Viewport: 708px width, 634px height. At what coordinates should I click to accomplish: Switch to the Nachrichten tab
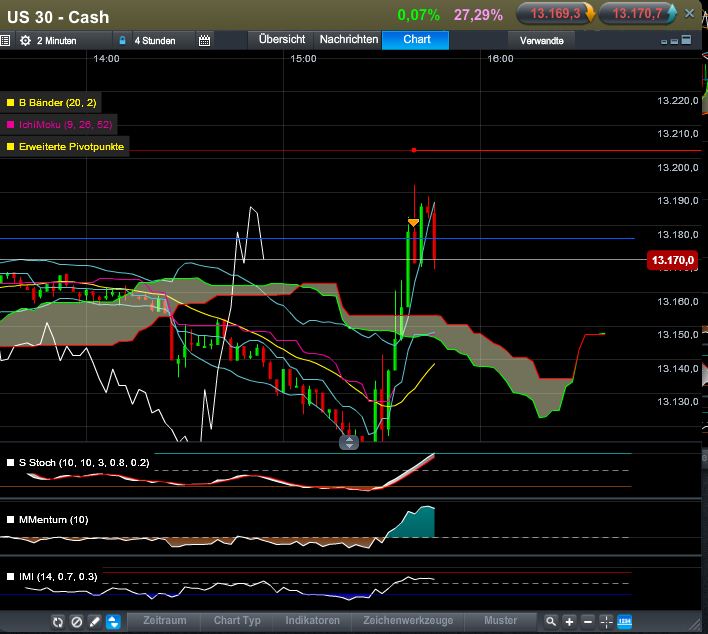(x=348, y=40)
